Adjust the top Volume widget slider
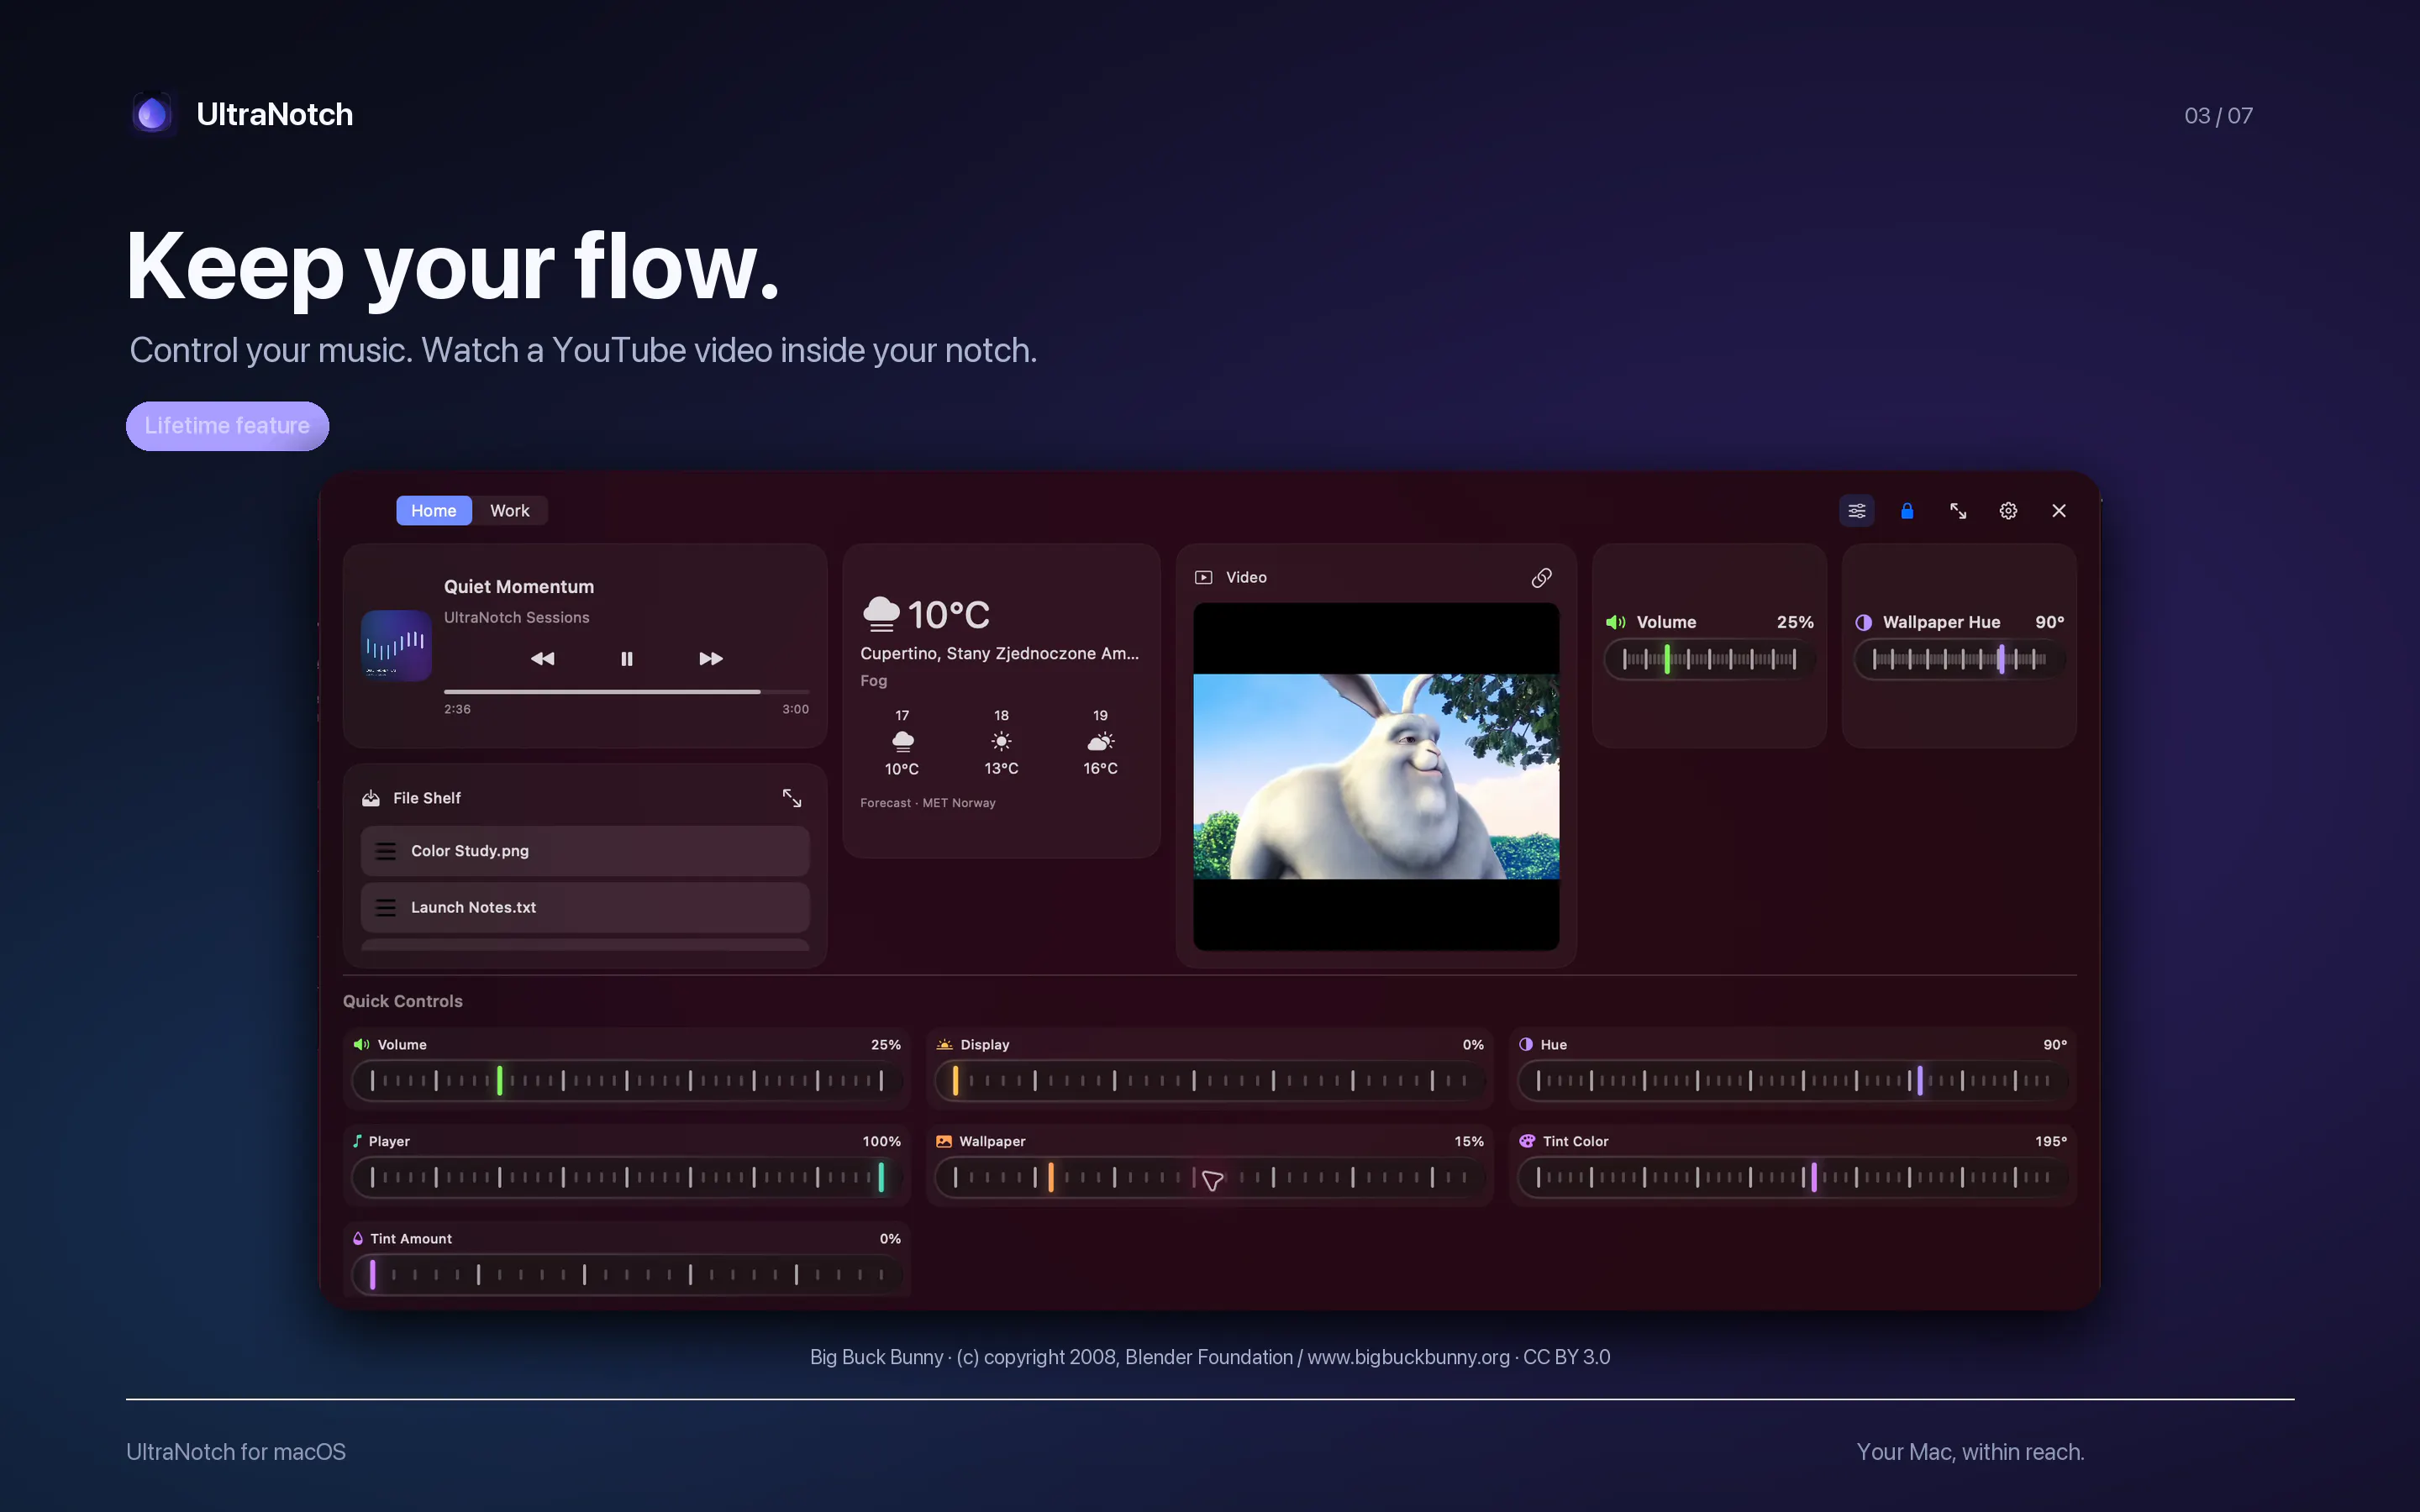This screenshot has width=2420, height=1512. (1709, 659)
